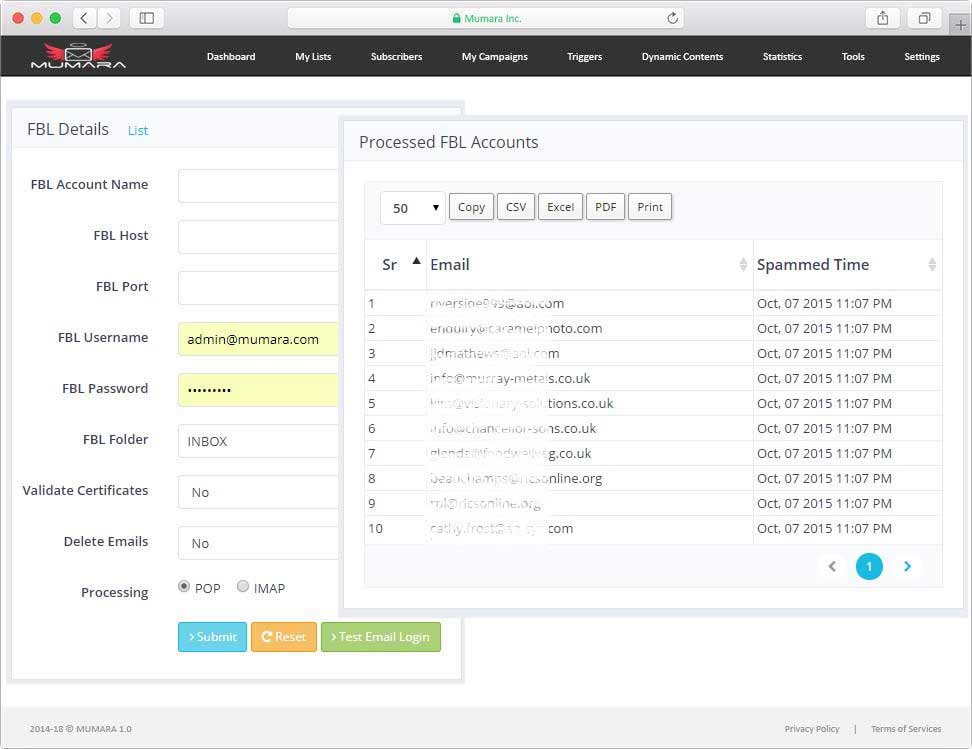972x749 pixels.
Task: Click the previous page chevron in pagination
Action: tap(832, 566)
